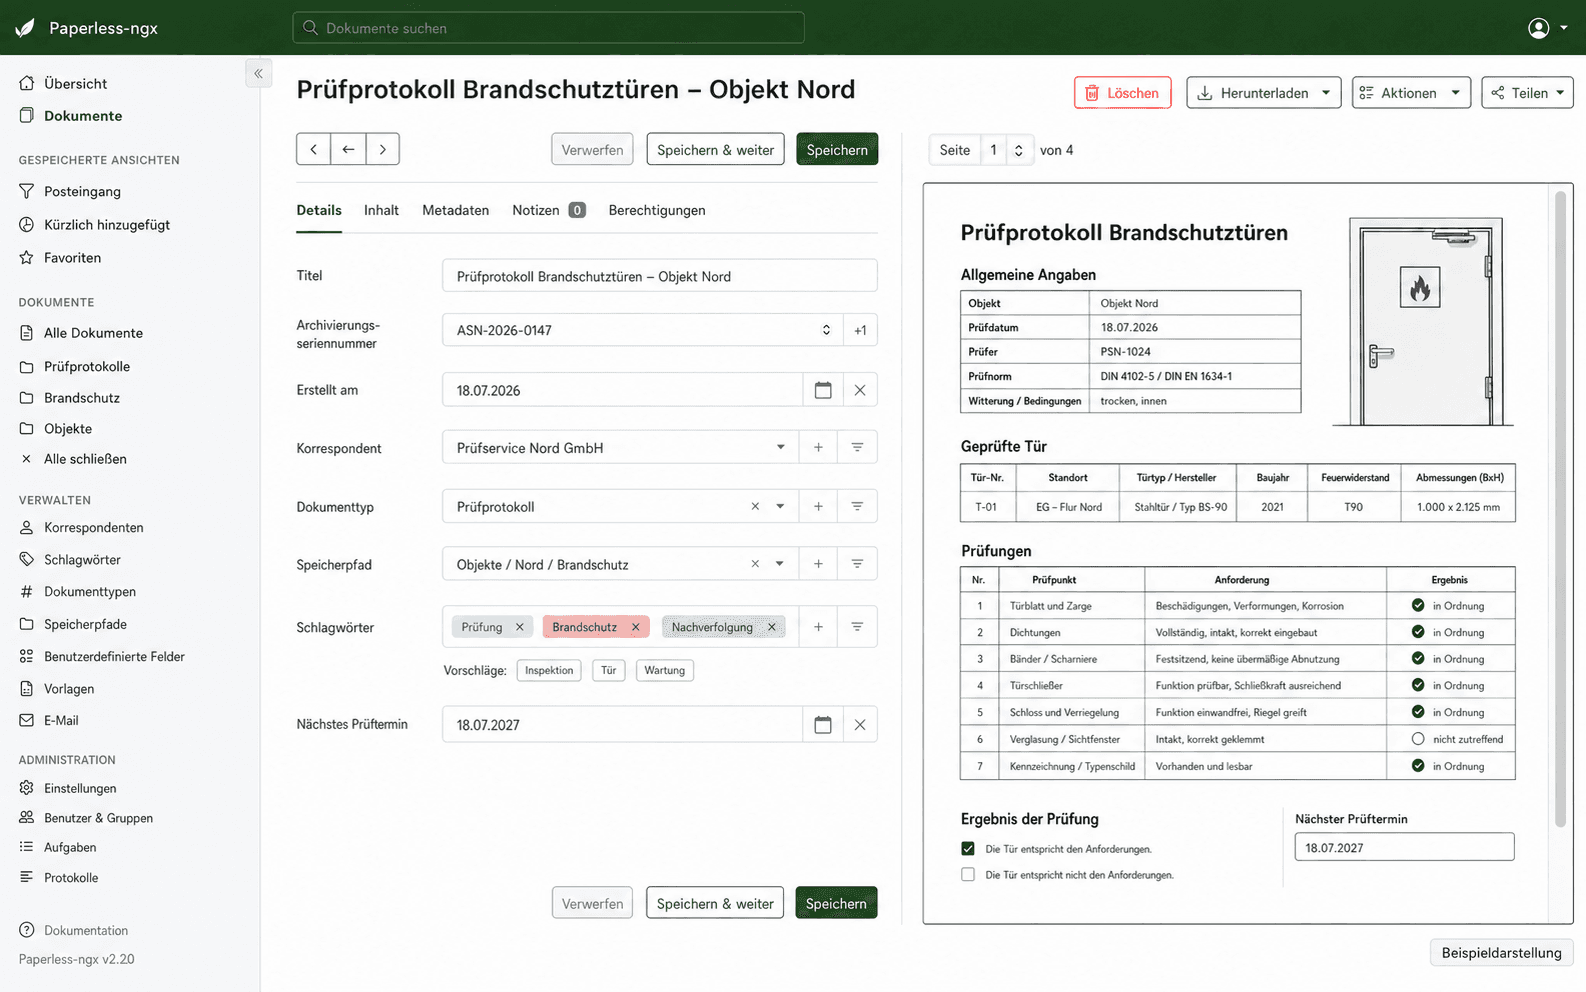The height and width of the screenshot is (992, 1586).
Task: Filter documents by Speicherpfad icon
Action: (x=857, y=564)
